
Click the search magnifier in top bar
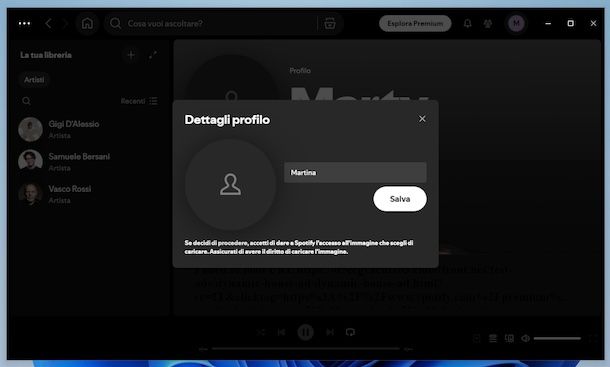(x=115, y=23)
